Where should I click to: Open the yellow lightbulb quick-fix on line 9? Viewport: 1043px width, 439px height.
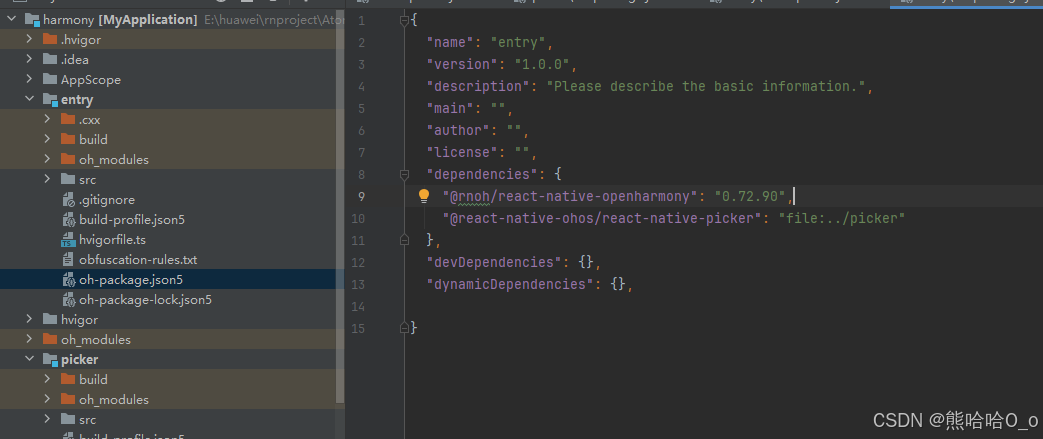[x=424, y=196]
